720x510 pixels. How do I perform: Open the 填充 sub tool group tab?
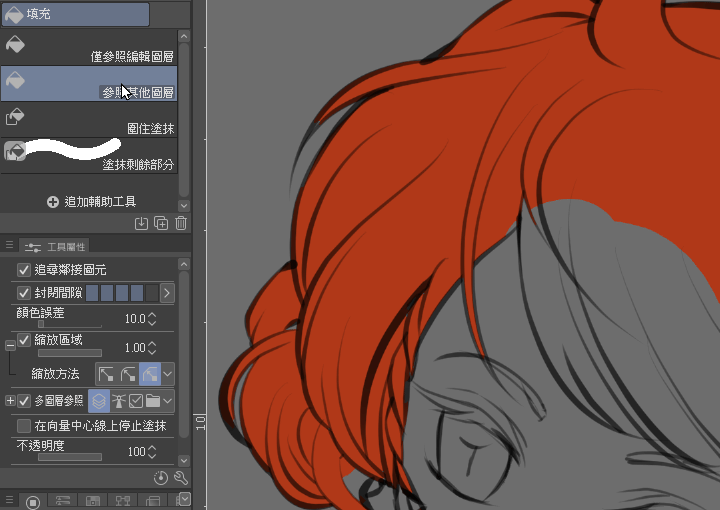point(76,14)
